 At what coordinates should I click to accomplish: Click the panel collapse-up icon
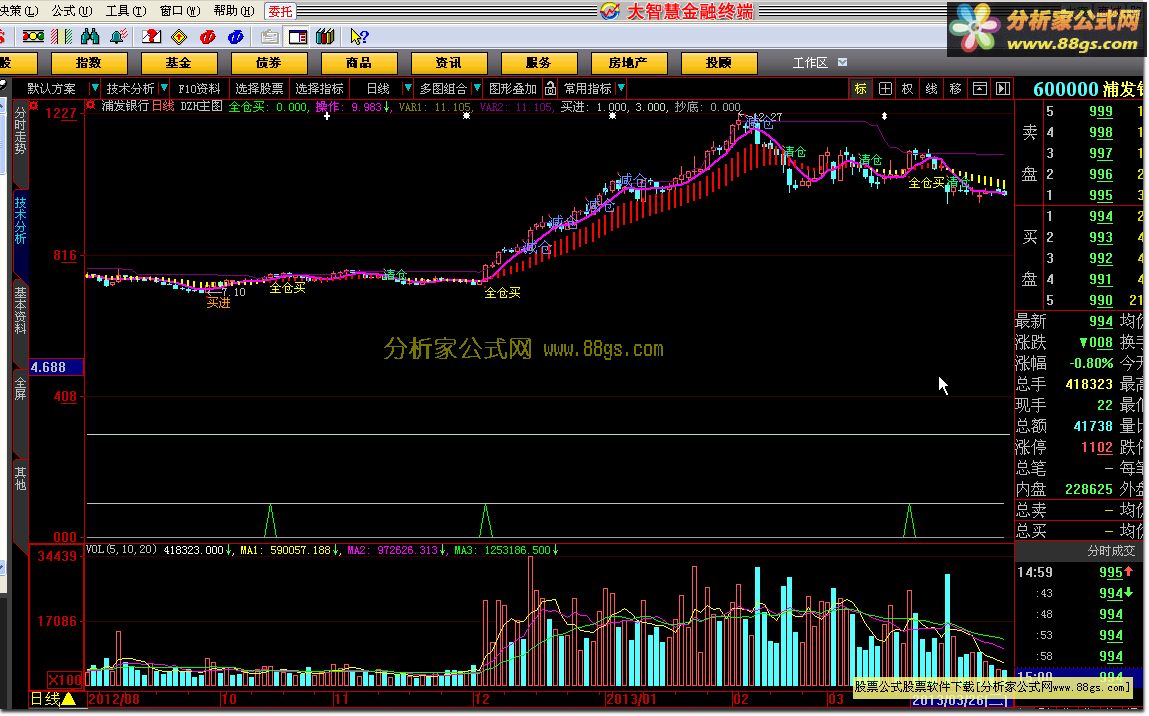[x=980, y=89]
